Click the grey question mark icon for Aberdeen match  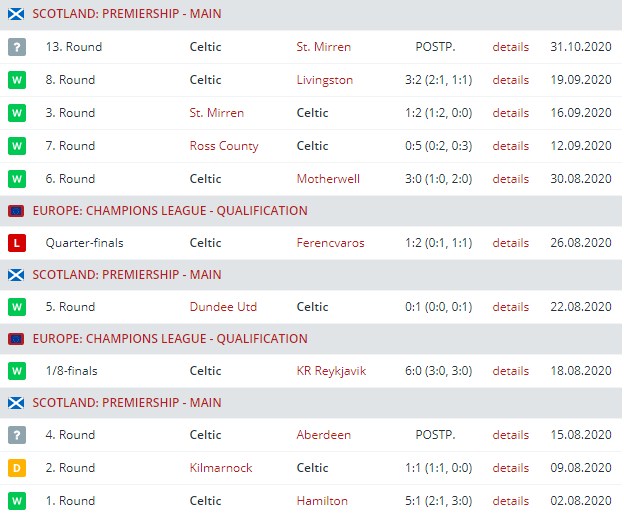click(x=17, y=435)
